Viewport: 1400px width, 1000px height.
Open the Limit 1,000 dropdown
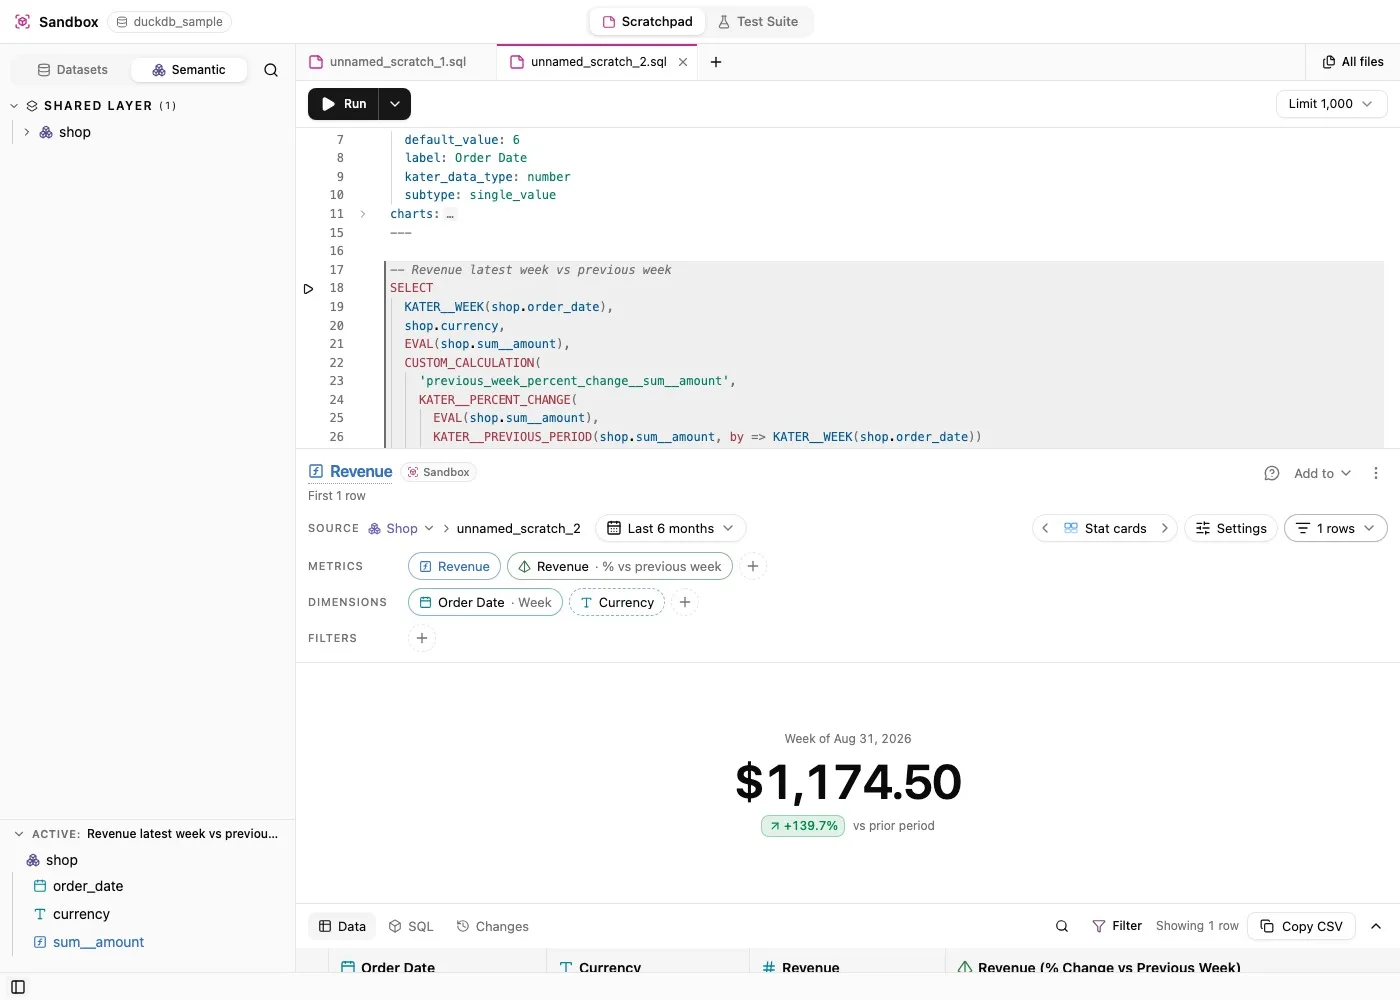(x=1331, y=104)
